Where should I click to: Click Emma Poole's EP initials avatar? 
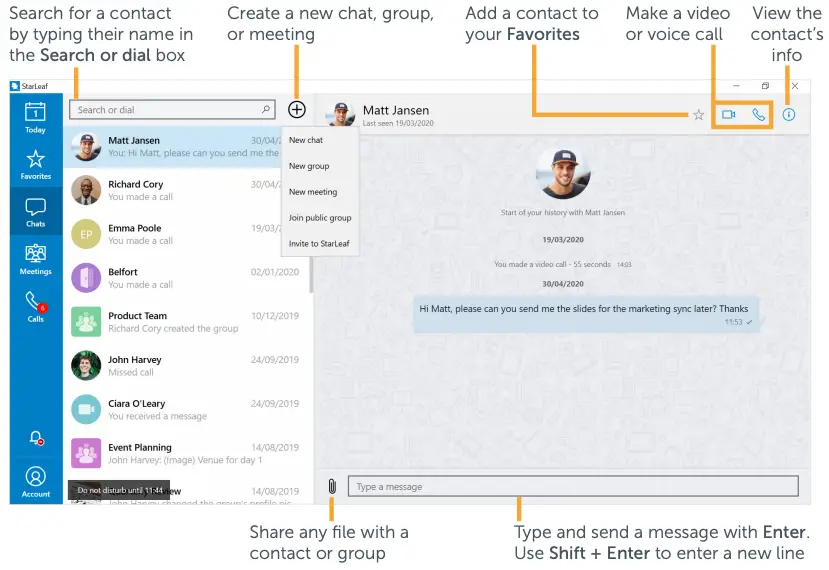pyautogui.click(x=86, y=234)
